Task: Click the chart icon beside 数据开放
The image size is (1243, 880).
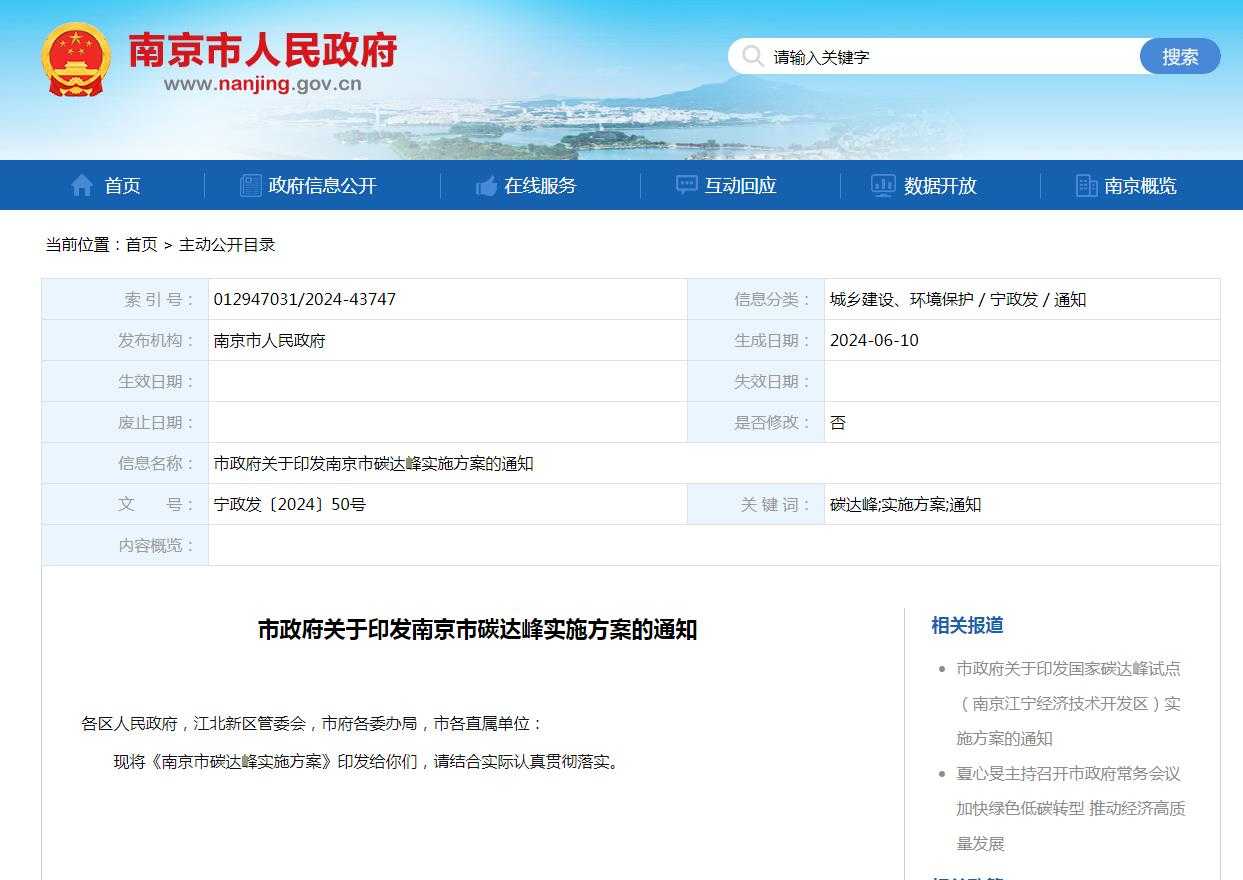Action: [883, 185]
